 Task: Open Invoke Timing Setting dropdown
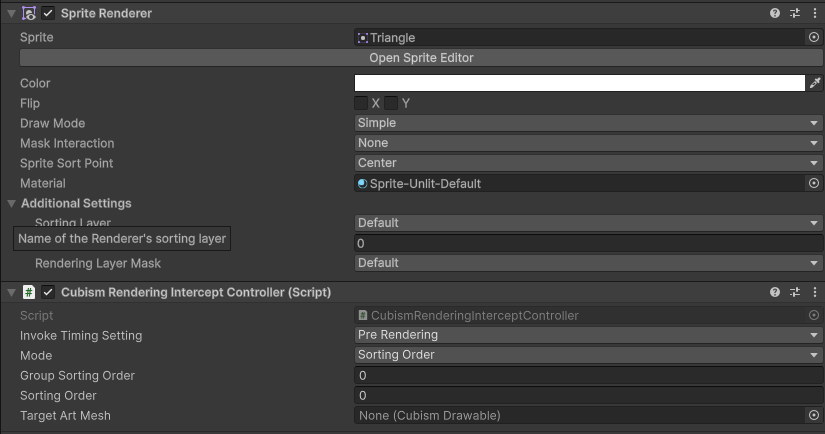[x=588, y=335]
